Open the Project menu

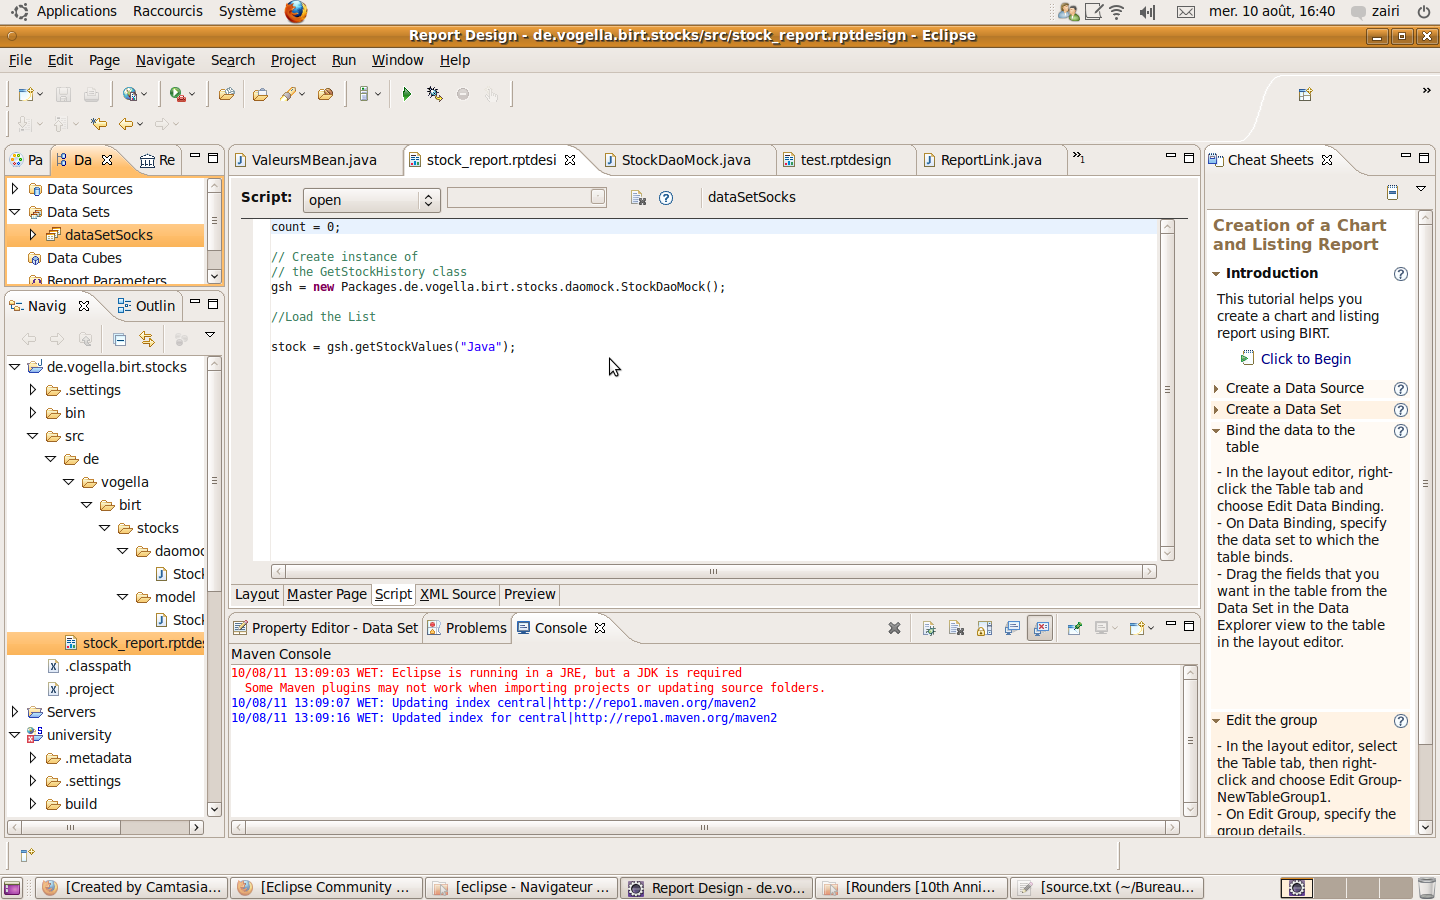[293, 60]
